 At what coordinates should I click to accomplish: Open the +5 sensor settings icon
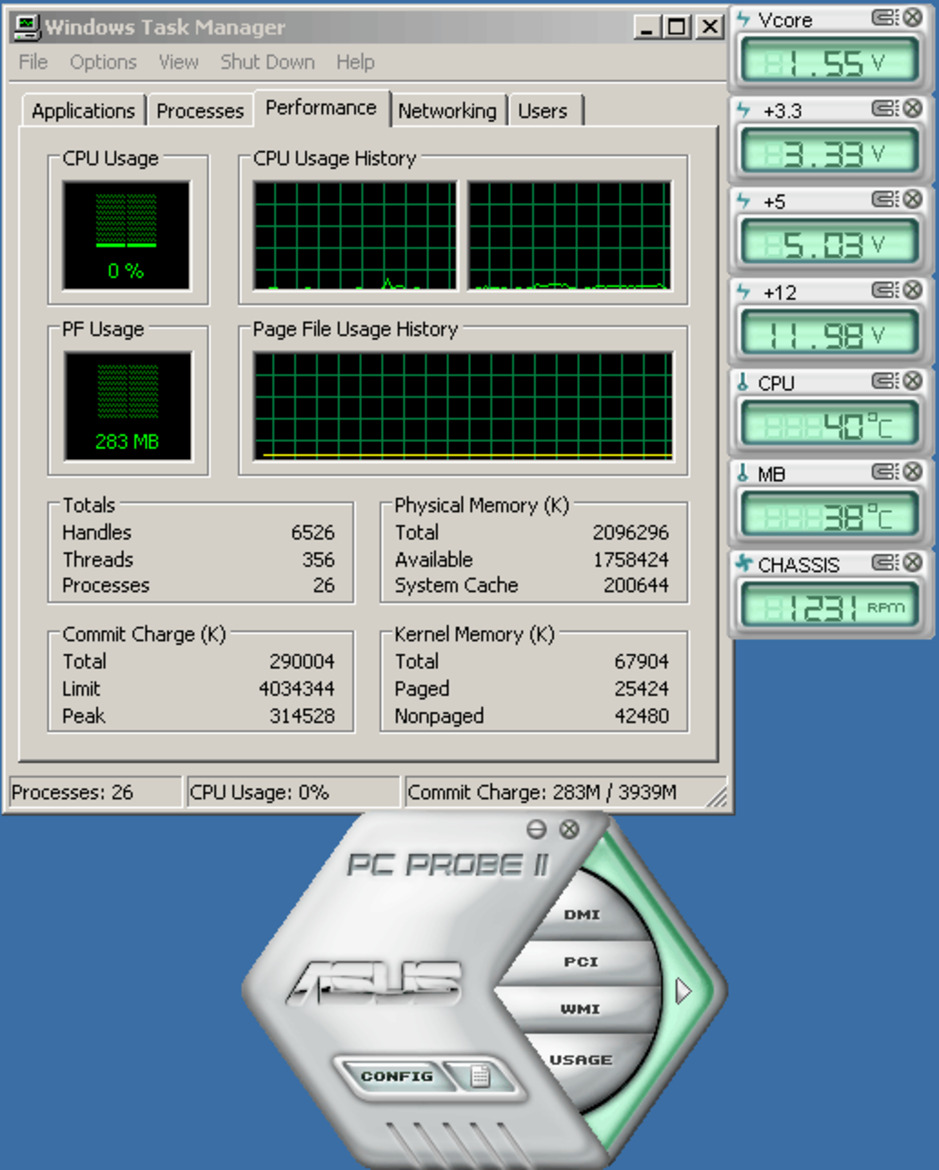(x=885, y=199)
